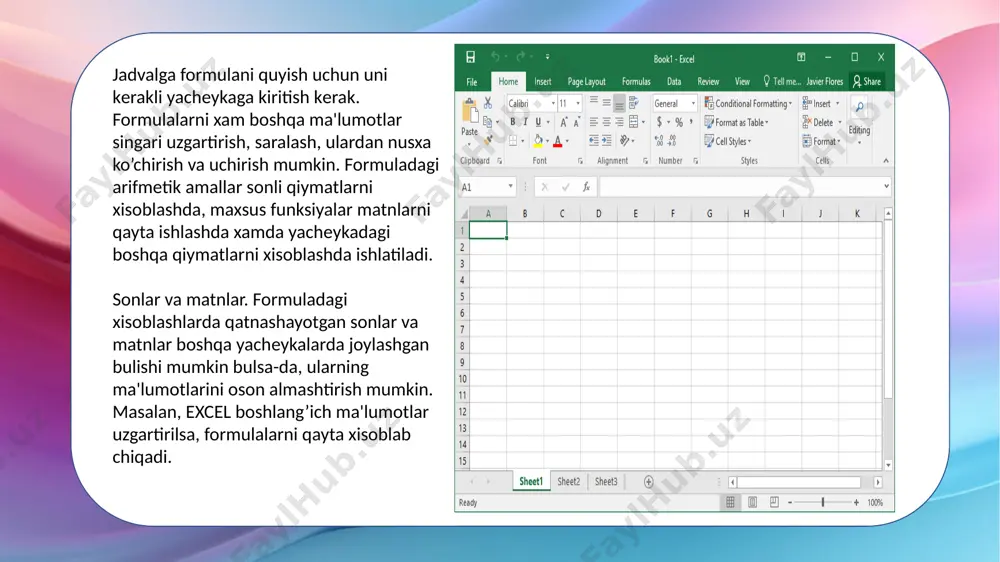Toggle Align Right
Viewport: 1000px width, 562px height.
pos(619,122)
